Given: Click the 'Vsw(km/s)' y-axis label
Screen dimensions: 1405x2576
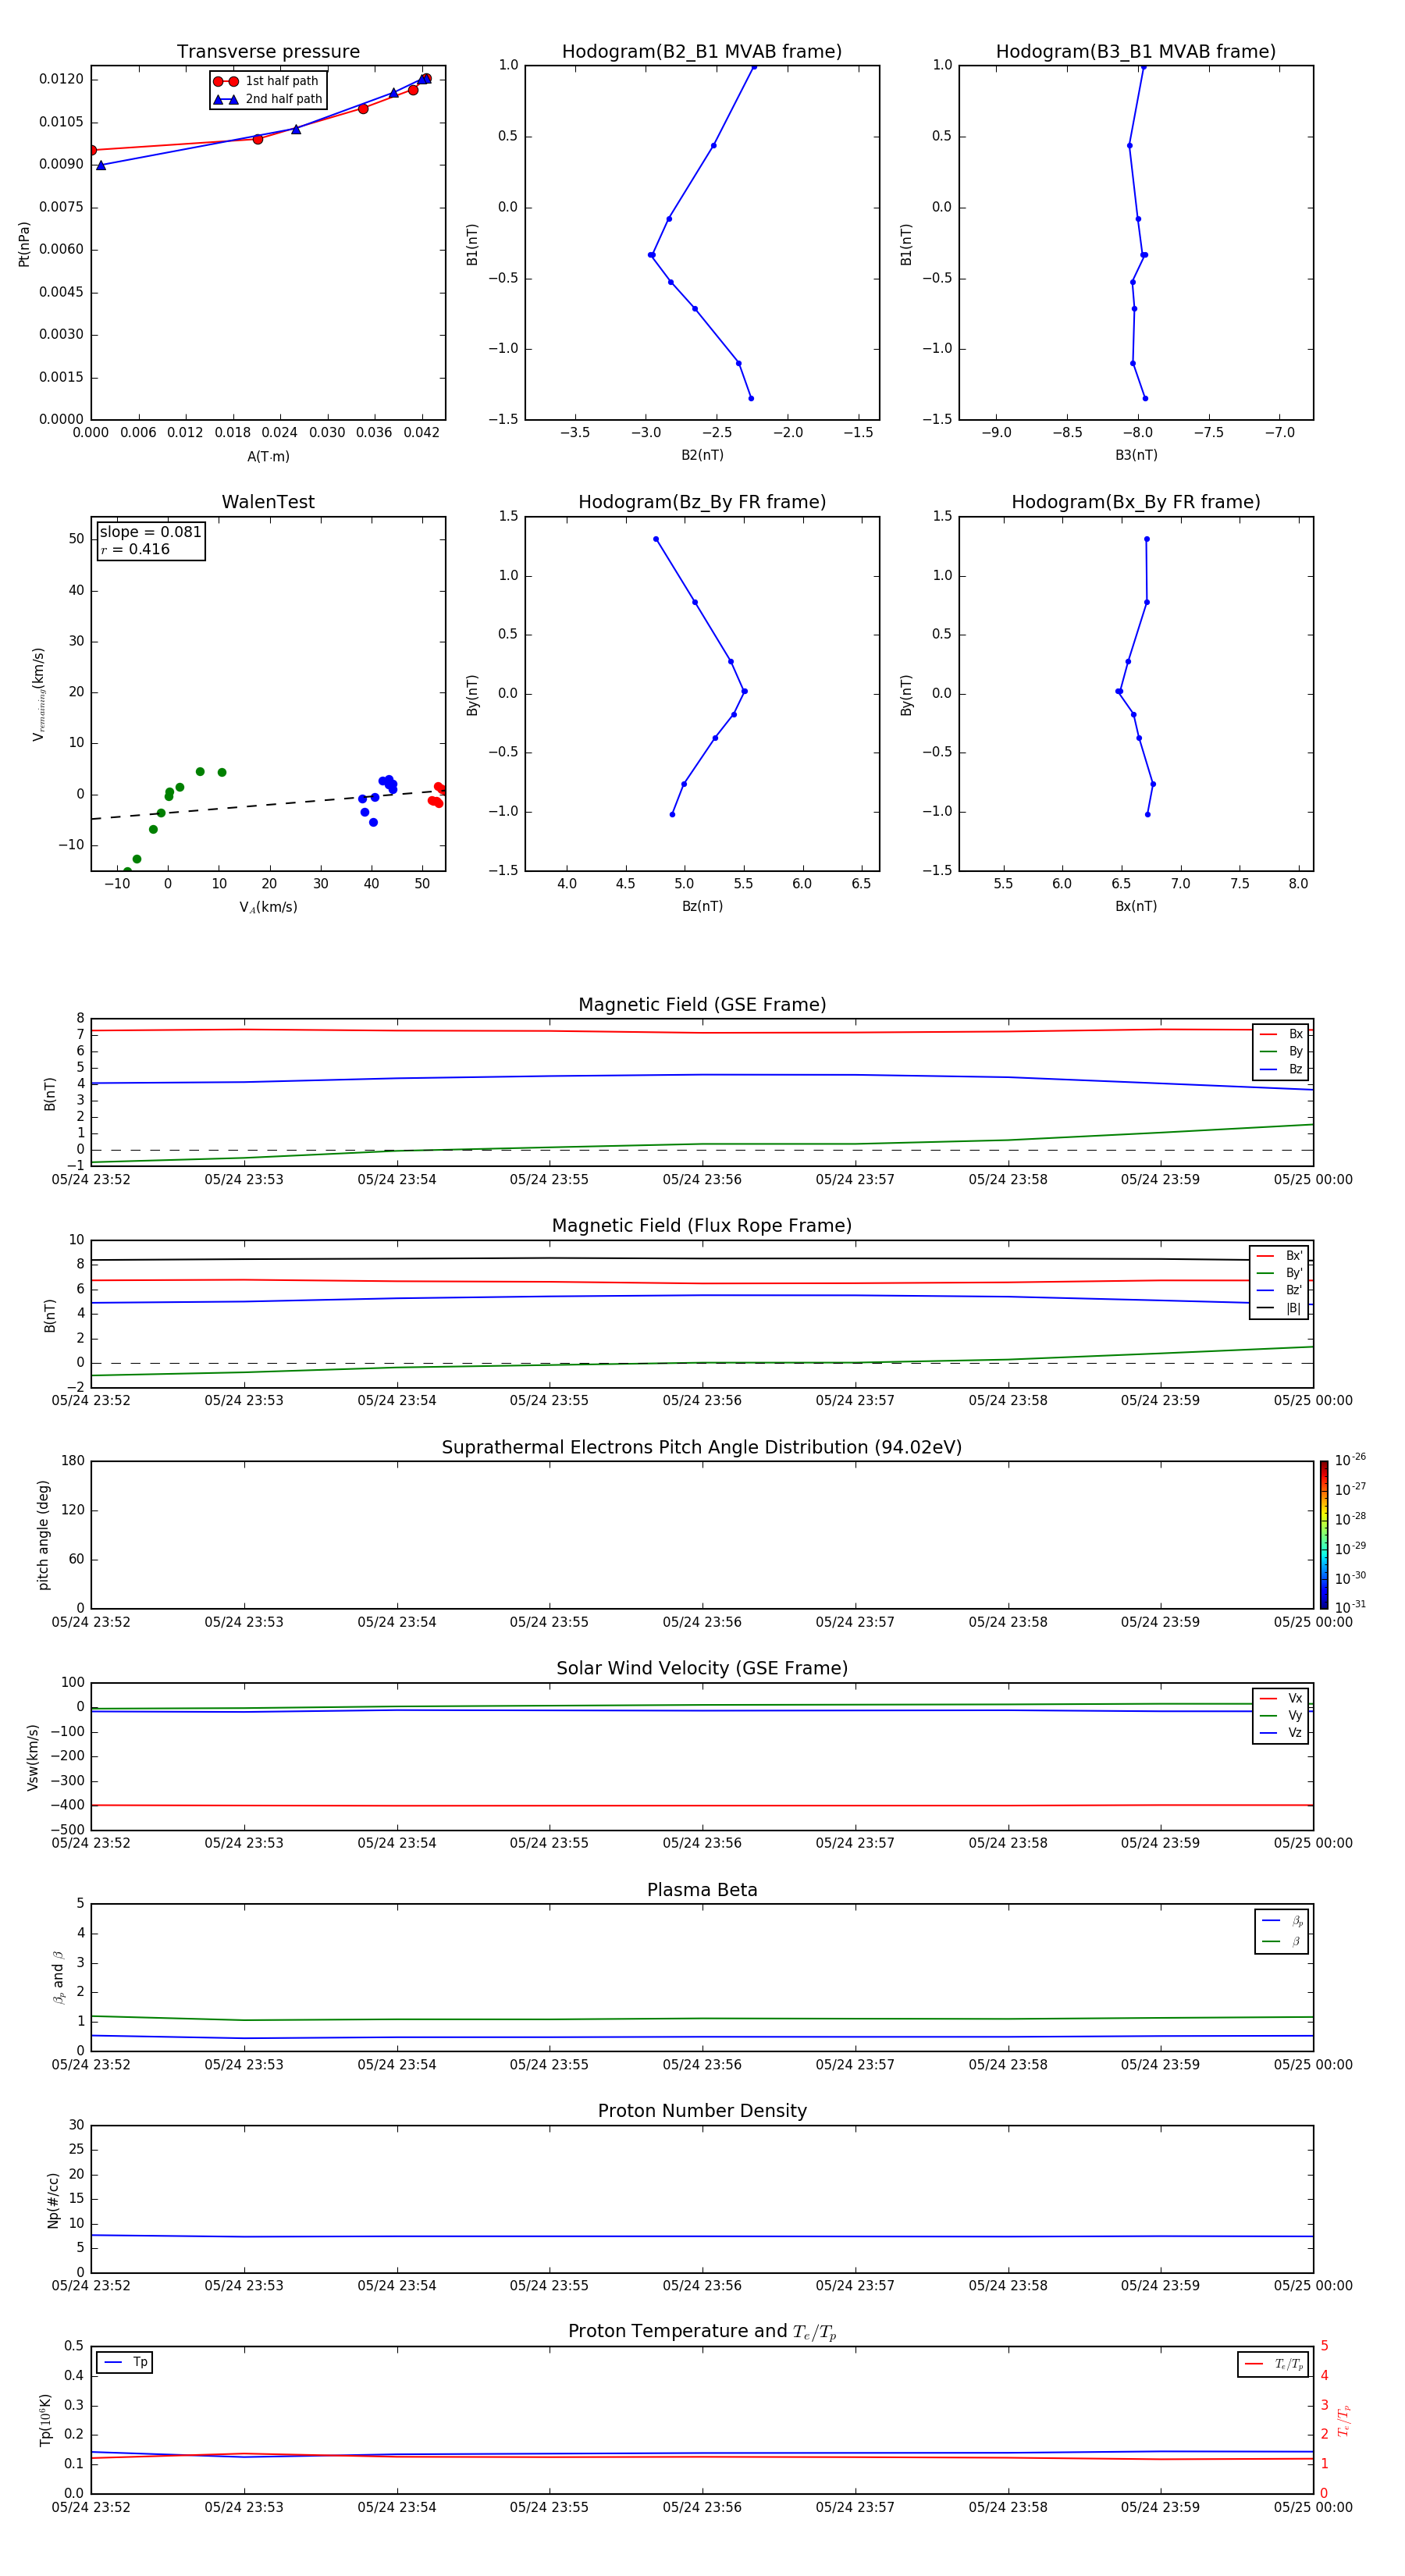Looking at the screenshot, I should point(33,1757).
